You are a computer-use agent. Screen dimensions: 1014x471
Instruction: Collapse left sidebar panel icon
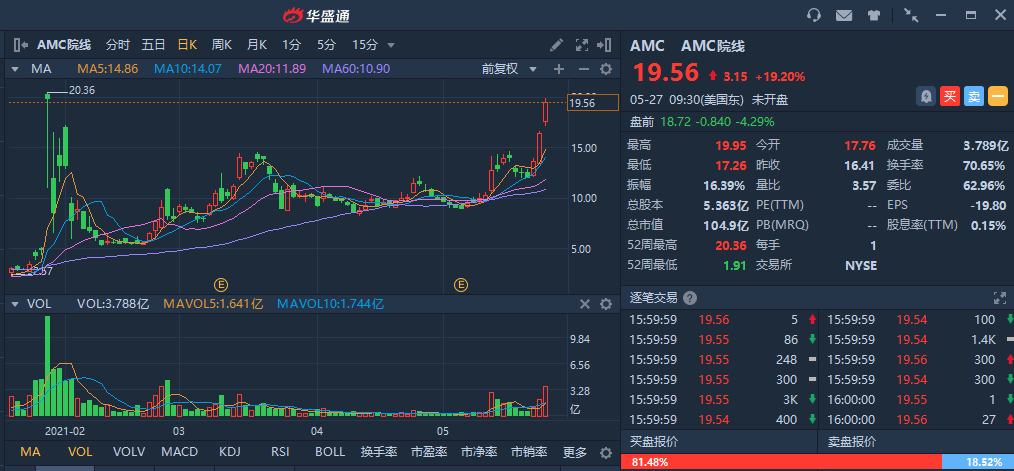[20, 45]
